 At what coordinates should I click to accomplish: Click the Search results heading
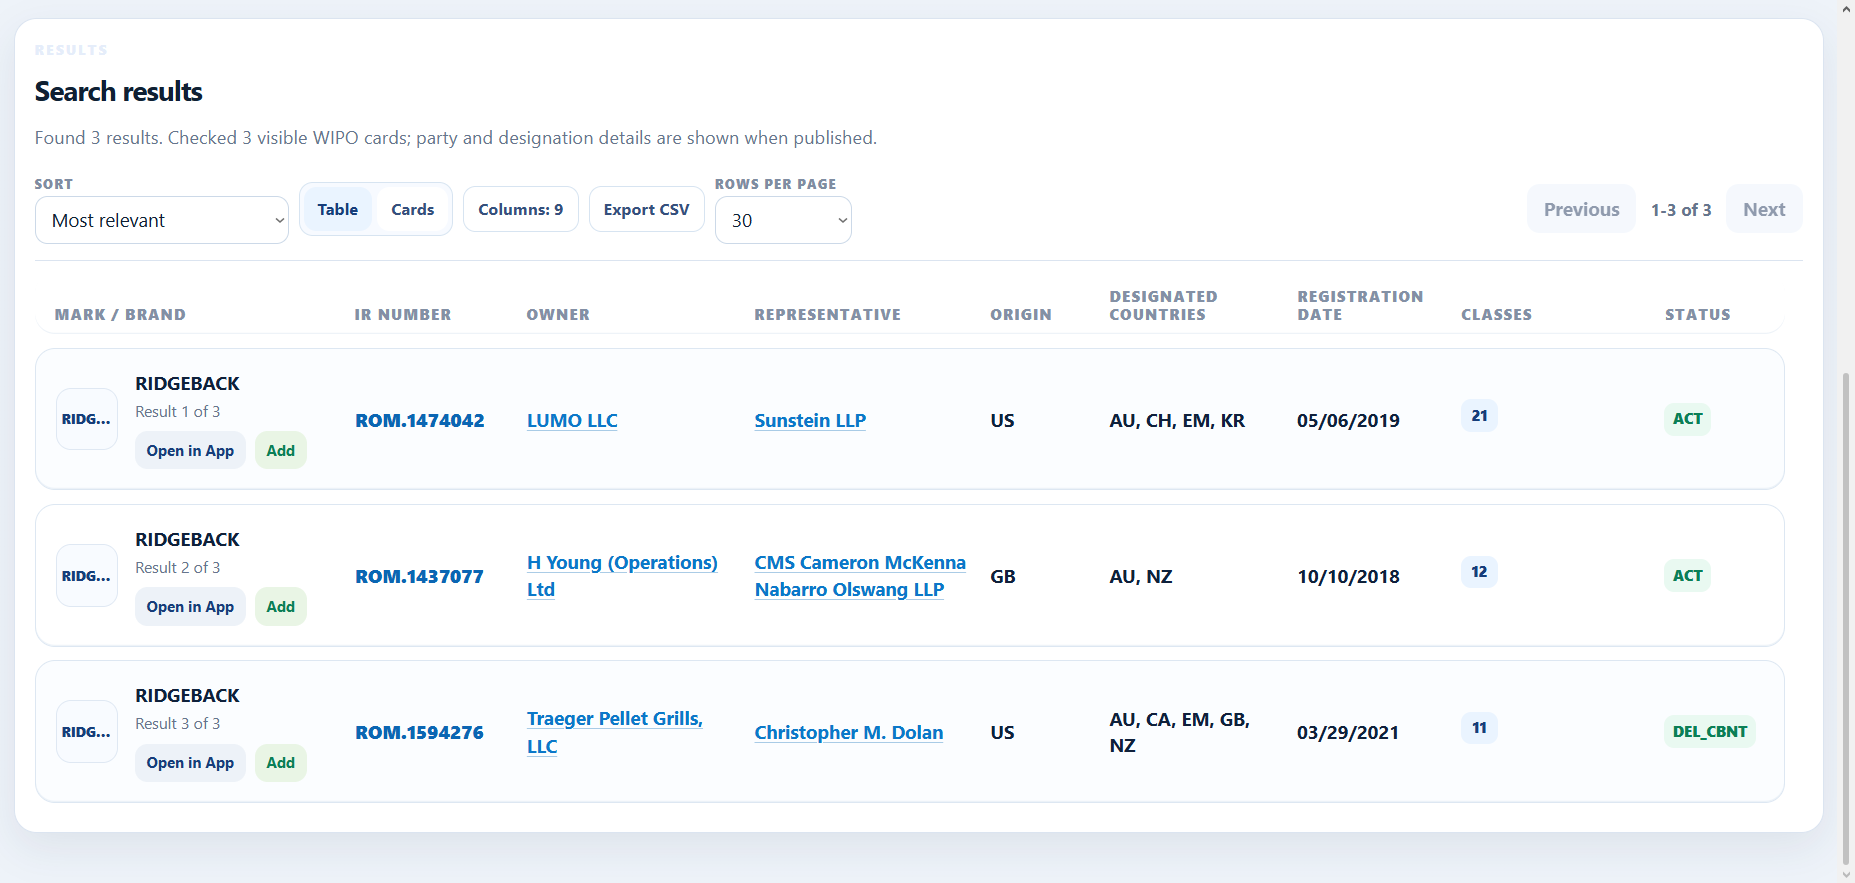(x=119, y=92)
